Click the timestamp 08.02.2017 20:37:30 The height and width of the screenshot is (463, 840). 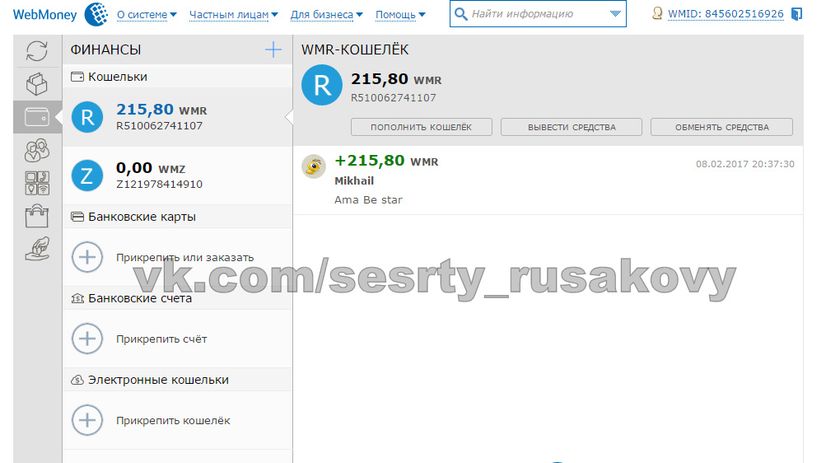coord(745,164)
